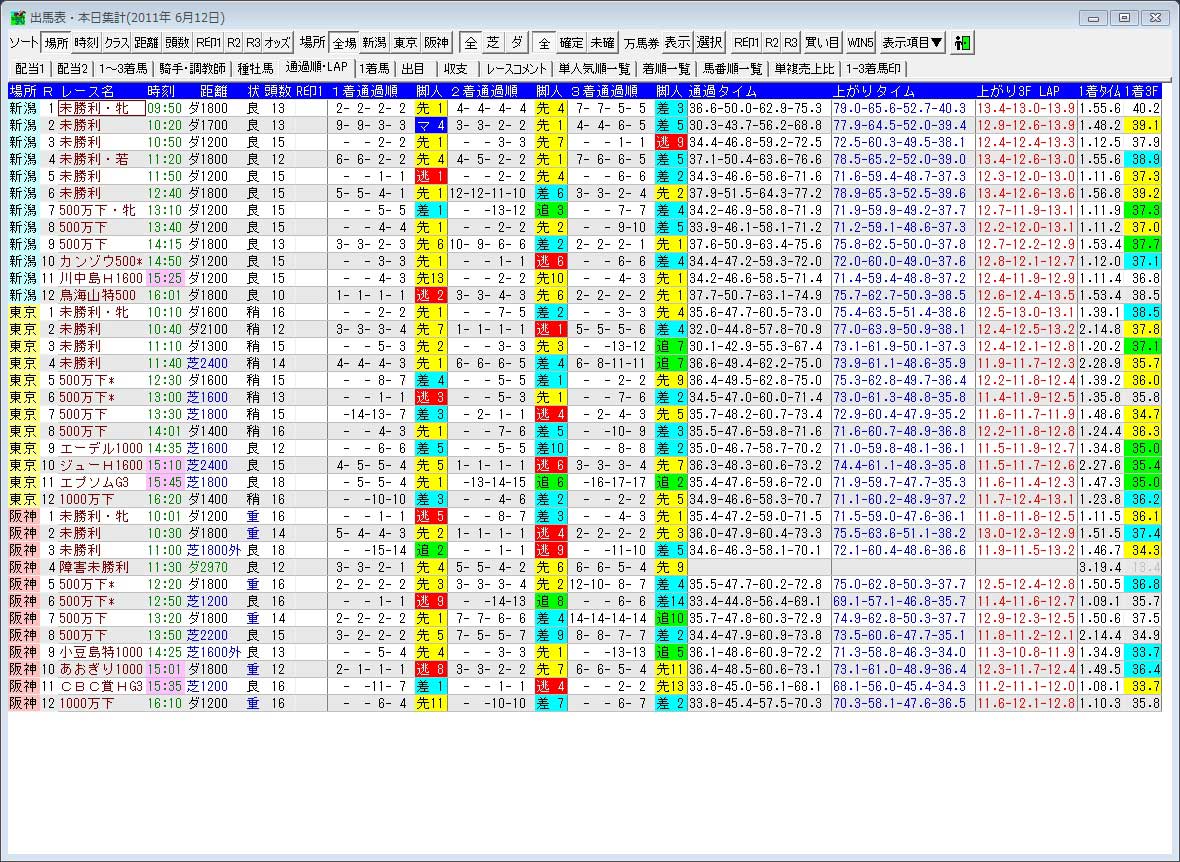Screen dimensions: 1180x862
Task: Toggle the 新潟 venue filter
Action: tap(374, 43)
